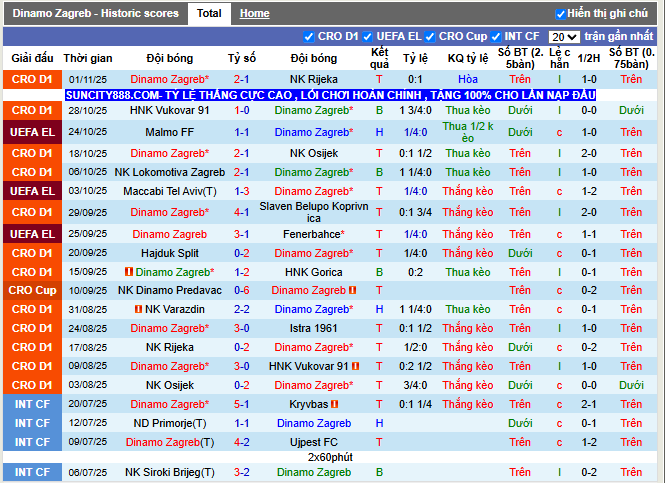Open Maccabi Tel Aviv(T) team link

tap(170, 191)
